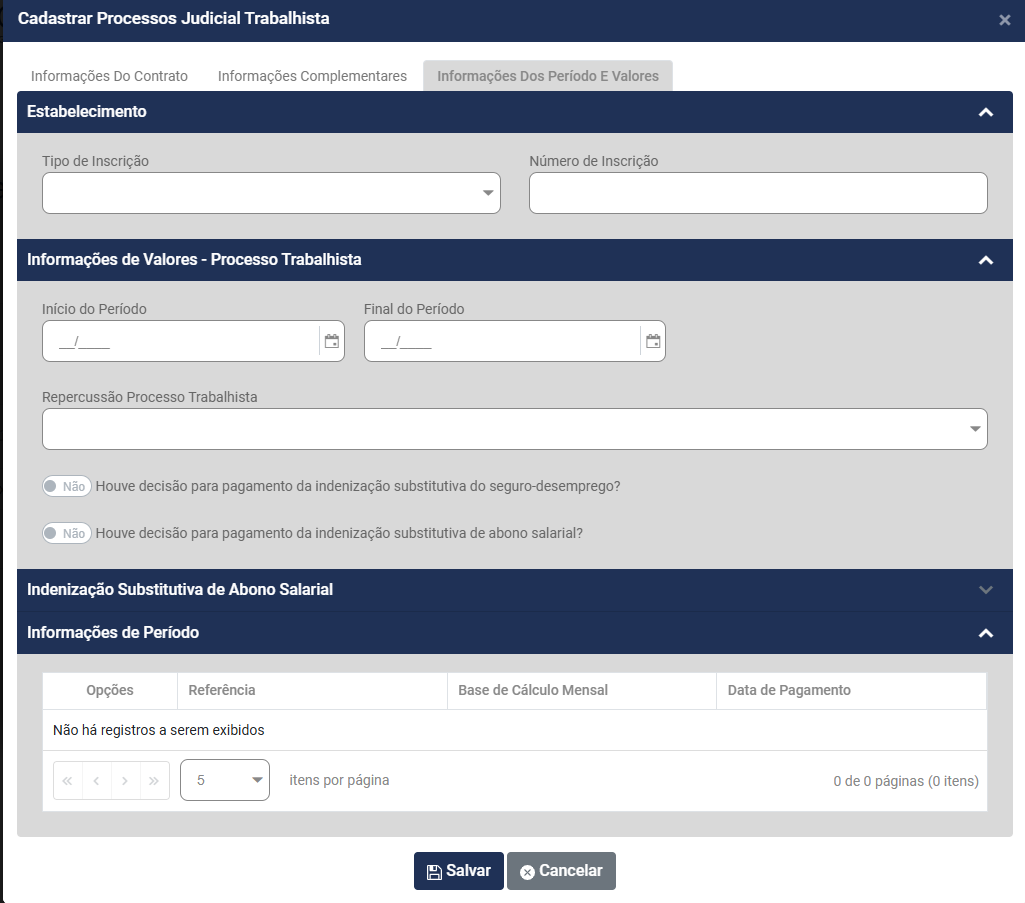Go to previous page of table
The width and height of the screenshot is (1025, 903).
[x=96, y=781]
